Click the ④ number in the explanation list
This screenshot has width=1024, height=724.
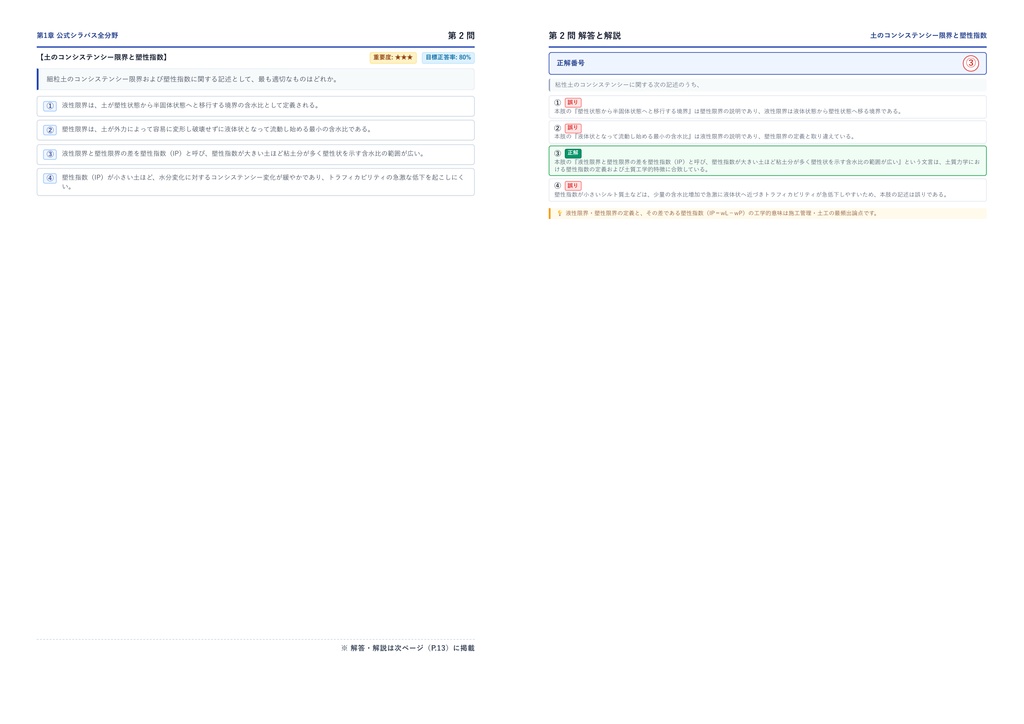coord(557,185)
